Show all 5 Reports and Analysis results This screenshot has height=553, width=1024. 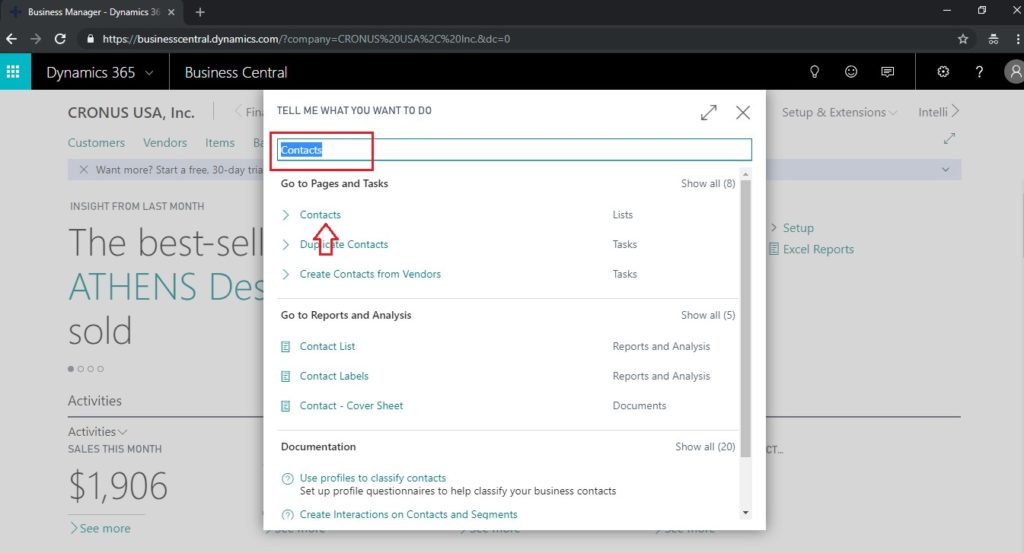(708, 315)
